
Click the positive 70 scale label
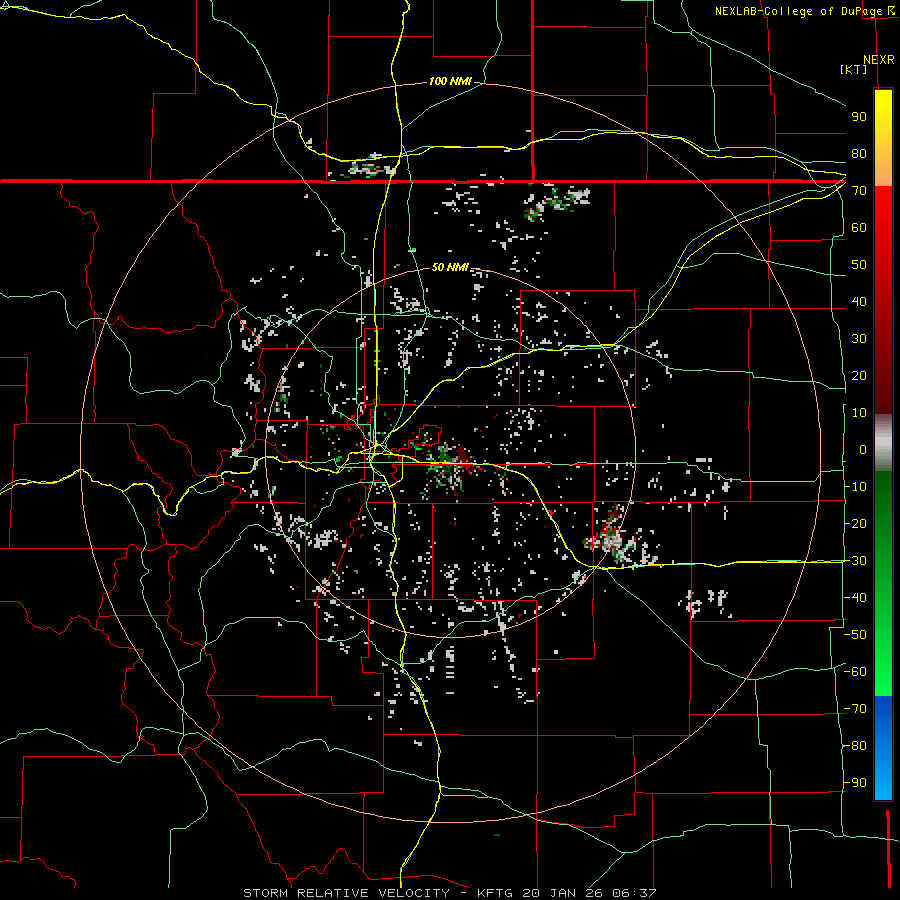pyautogui.click(x=859, y=191)
